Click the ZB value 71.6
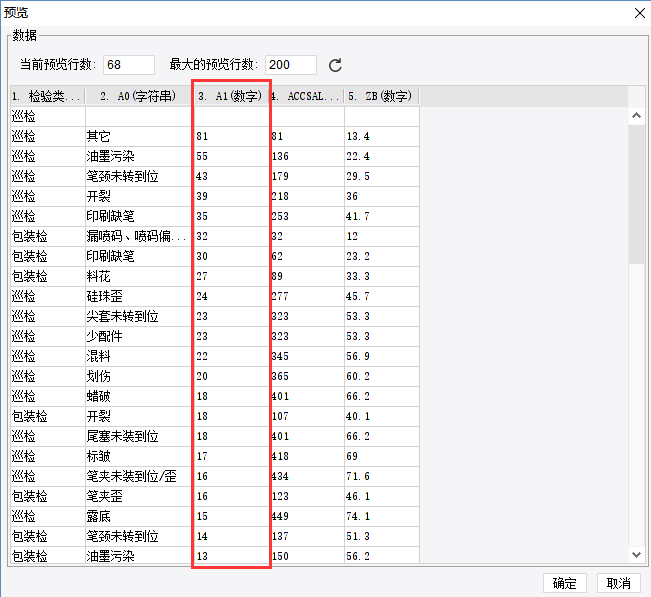Screen dimensions: 651x597 [x=382, y=476]
